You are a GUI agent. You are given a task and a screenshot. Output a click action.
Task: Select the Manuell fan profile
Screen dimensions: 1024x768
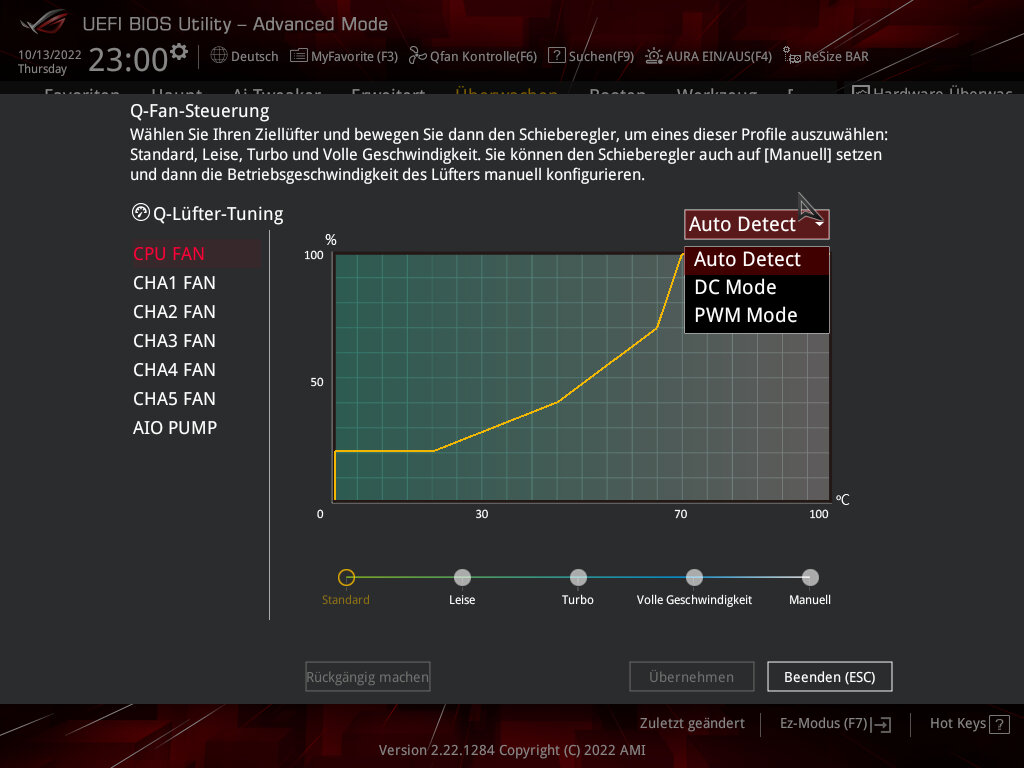point(810,577)
